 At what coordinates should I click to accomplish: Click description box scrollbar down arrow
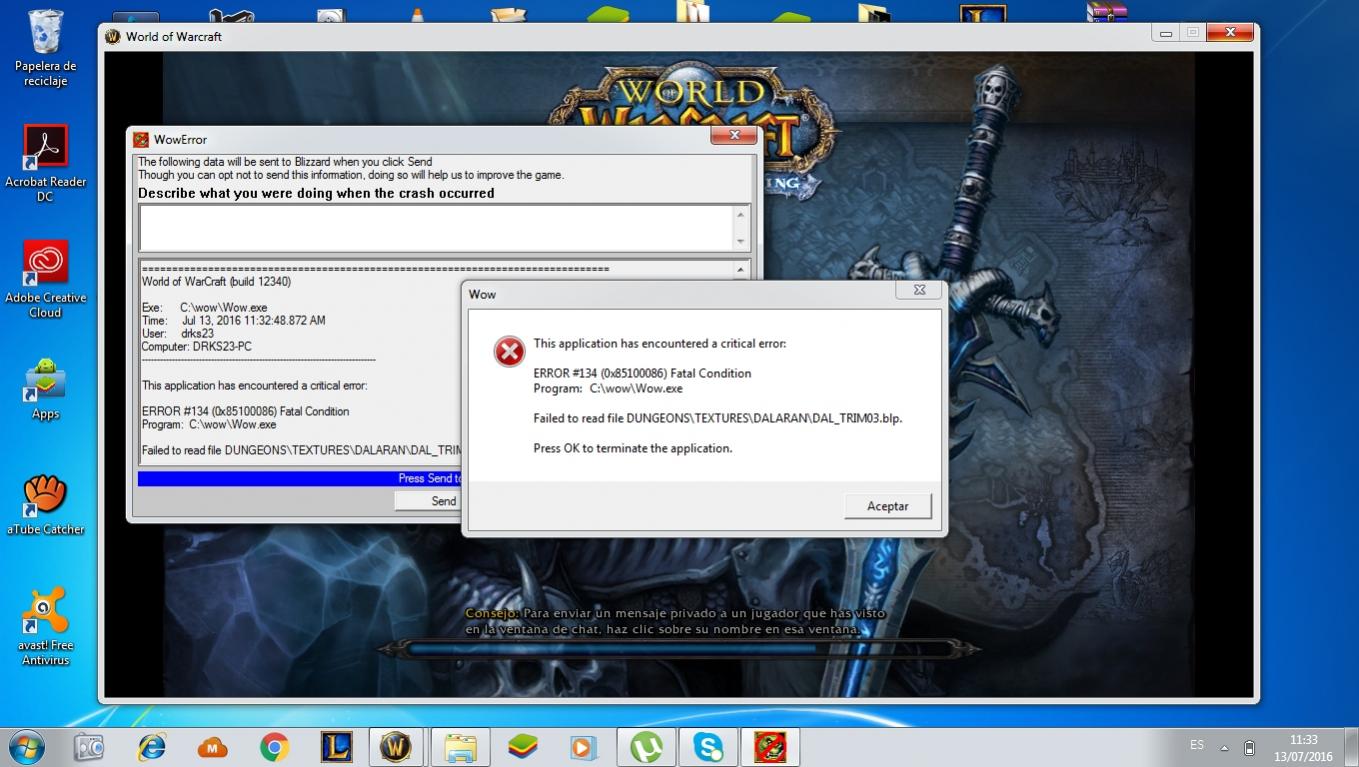point(741,241)
